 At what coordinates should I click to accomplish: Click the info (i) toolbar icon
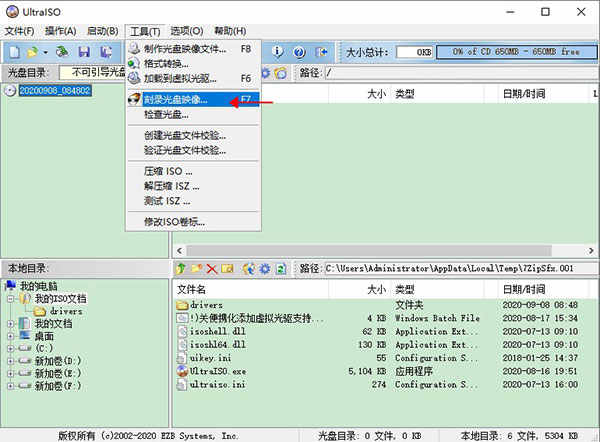tap(277, 52)
